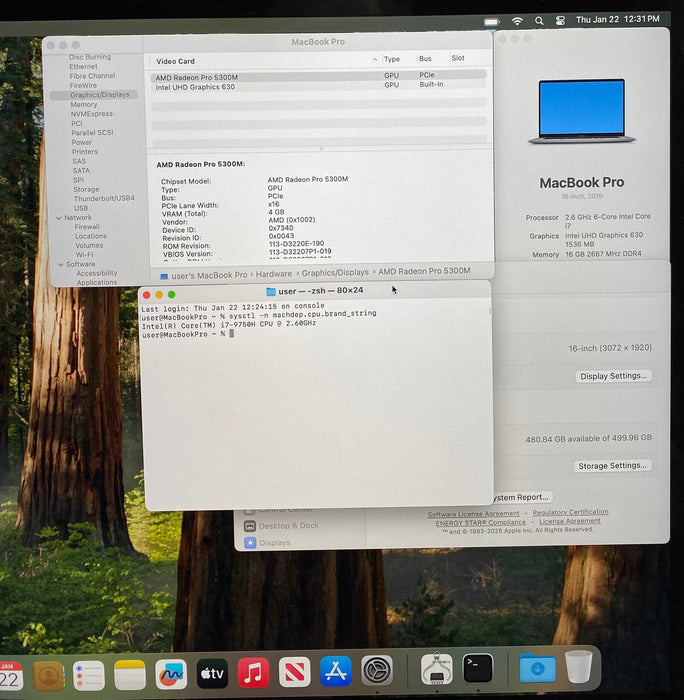Select Firewall under Network
This screenshot has height=700, width=684.
point(87,227)
